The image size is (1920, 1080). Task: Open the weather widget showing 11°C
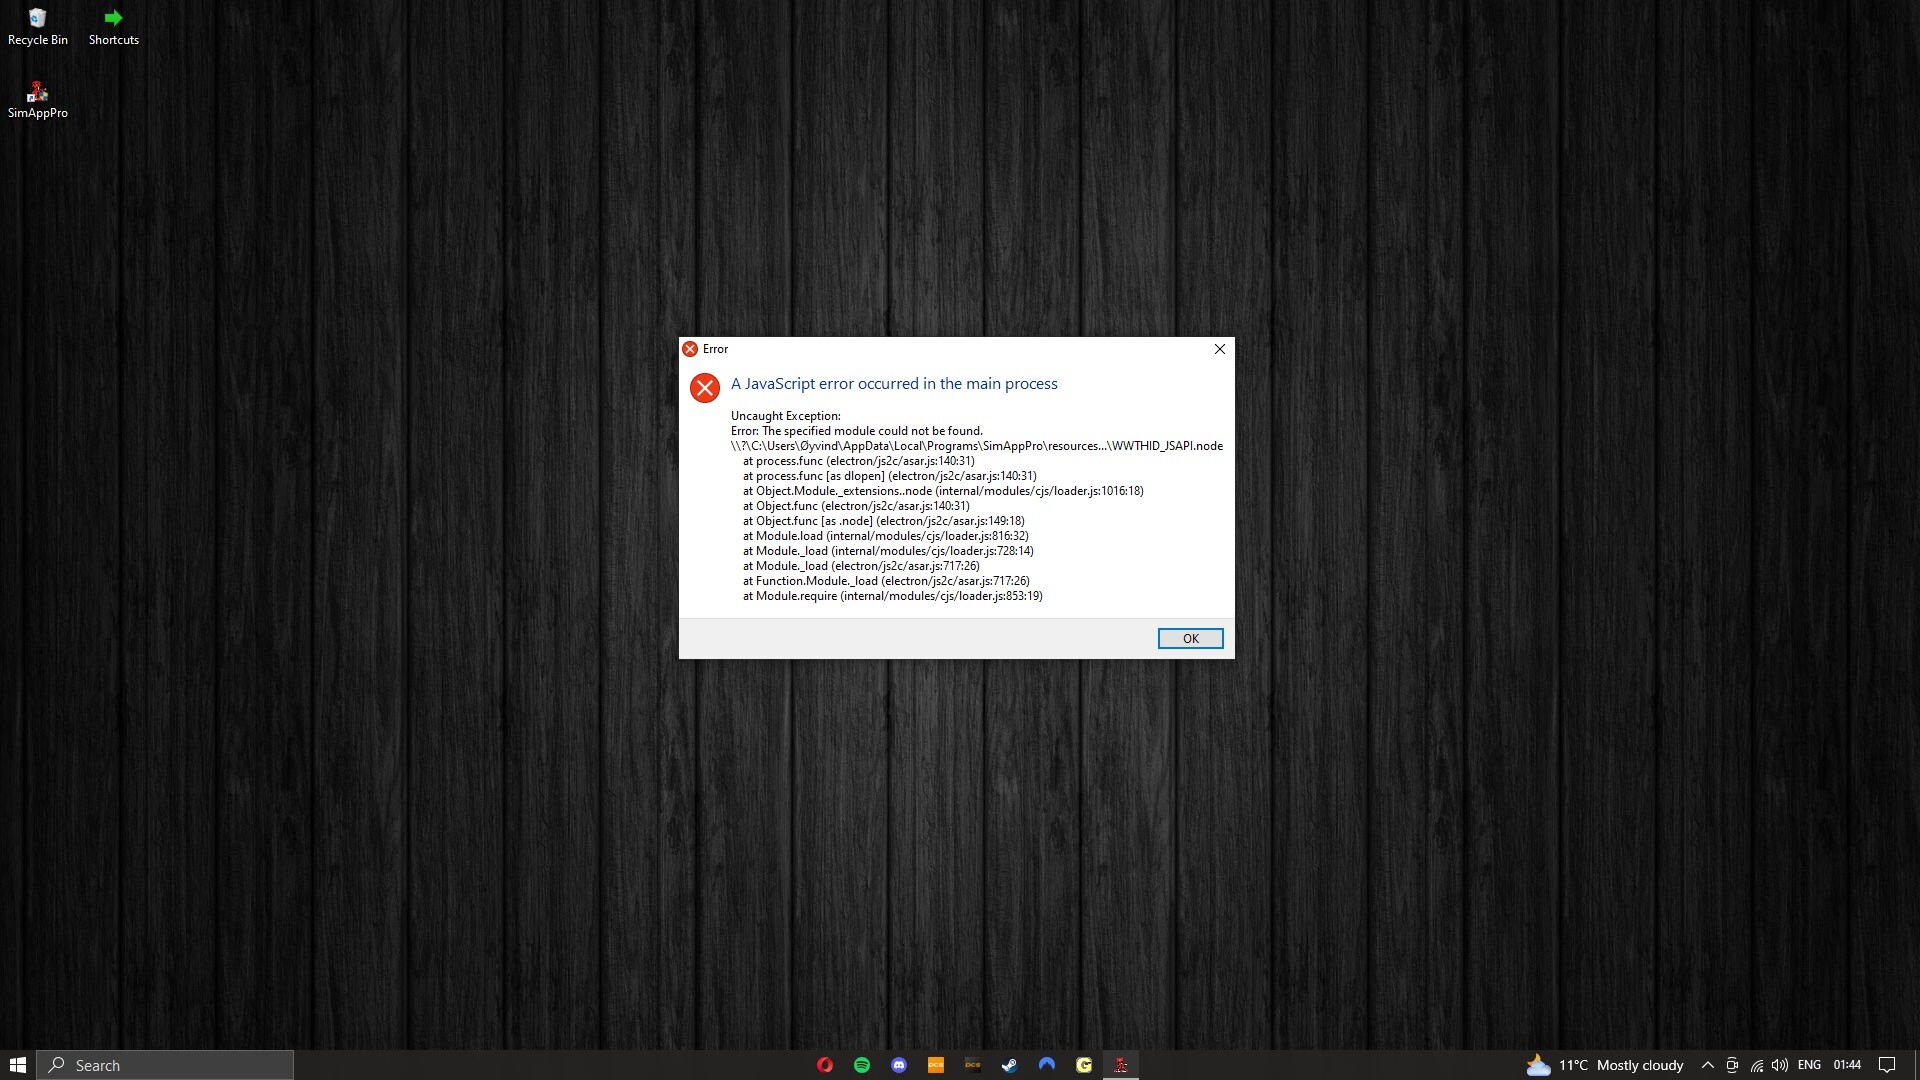coord(1605,1065)
